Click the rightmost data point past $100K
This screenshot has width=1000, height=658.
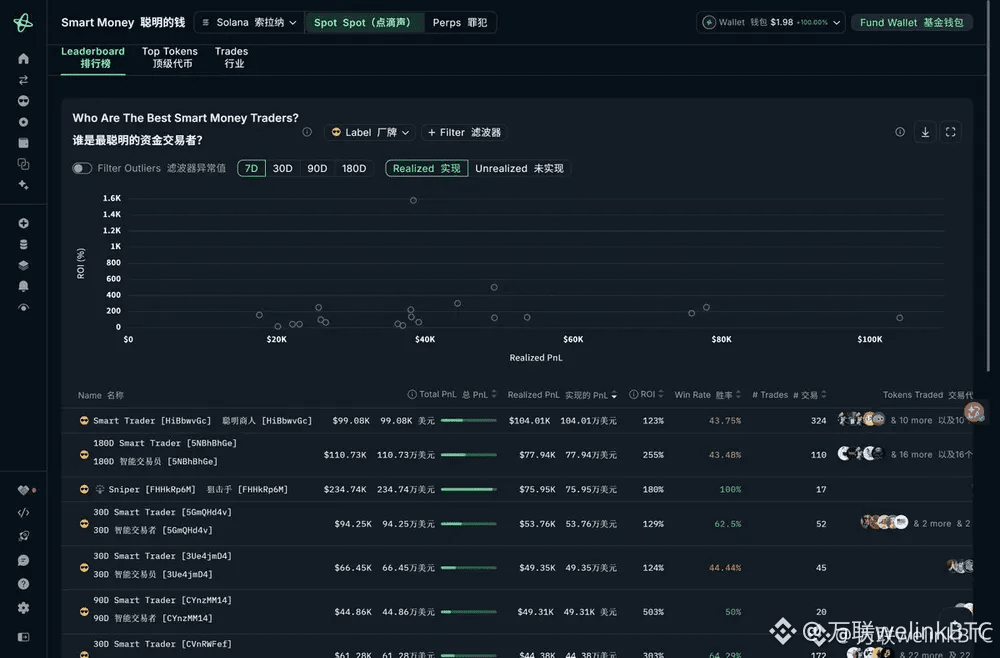(899, 318)
